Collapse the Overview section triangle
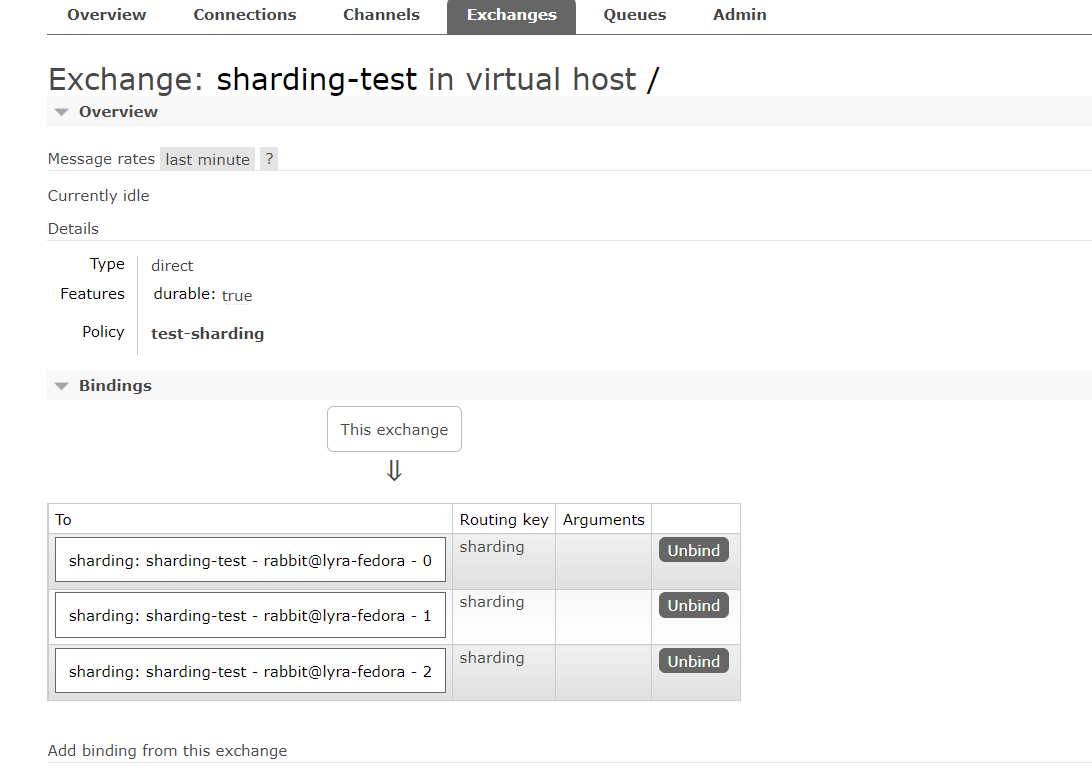 tap(62, 112)
